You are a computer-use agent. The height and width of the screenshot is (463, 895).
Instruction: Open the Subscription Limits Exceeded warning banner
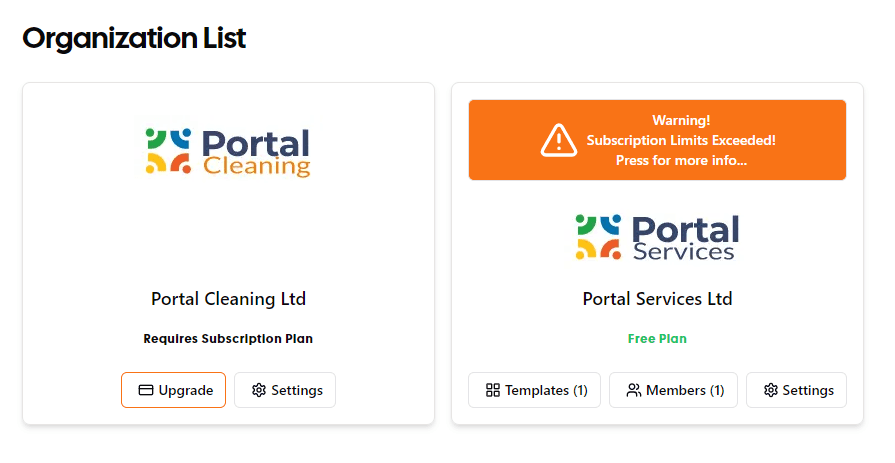coord(657,140)
